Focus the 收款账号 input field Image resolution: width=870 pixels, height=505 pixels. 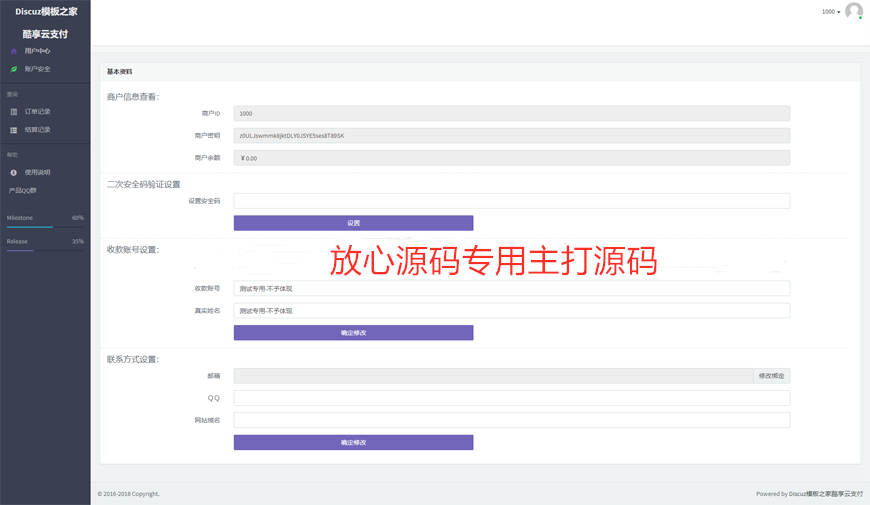[512, 289]
